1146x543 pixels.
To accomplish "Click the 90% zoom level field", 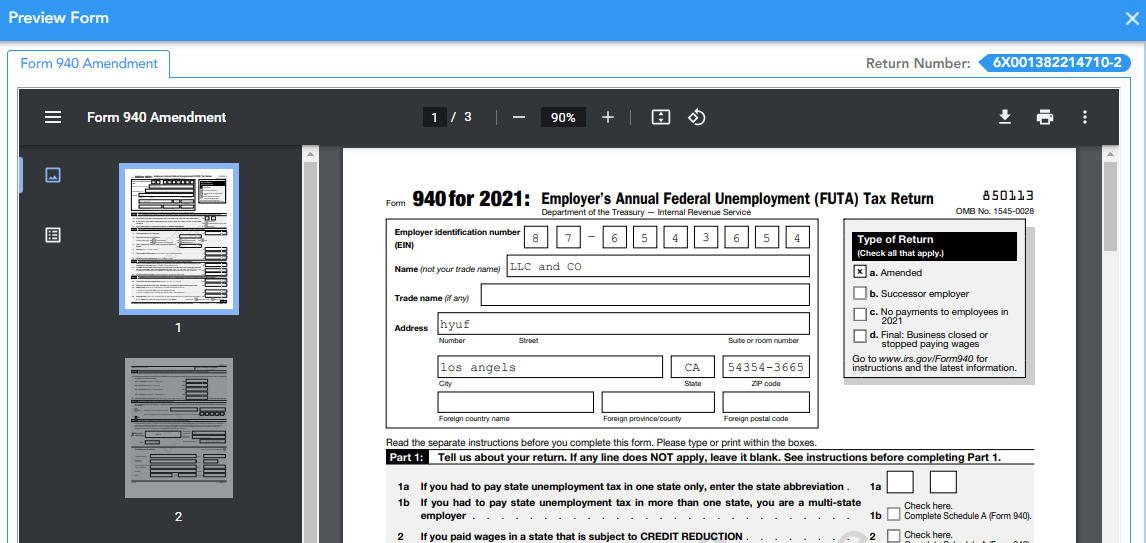I will (x=563, y=117).
